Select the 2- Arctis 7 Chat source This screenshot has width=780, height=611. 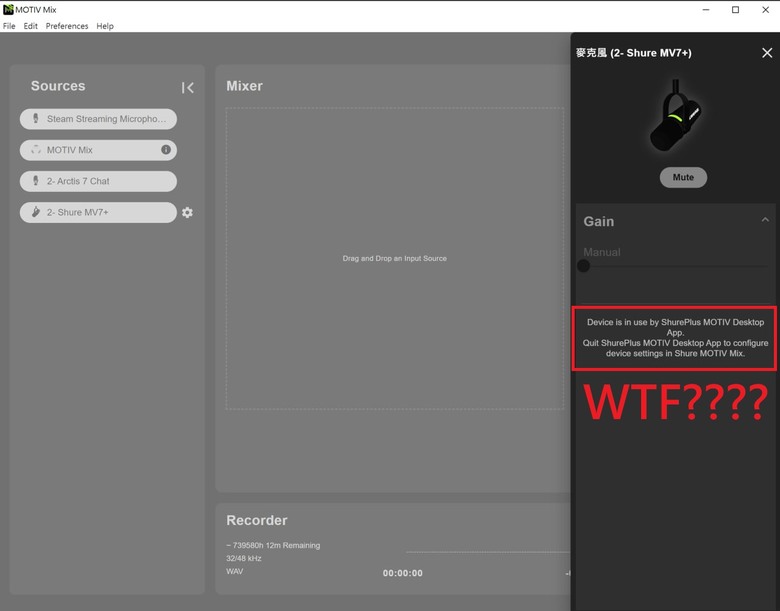tap(98, 181)
